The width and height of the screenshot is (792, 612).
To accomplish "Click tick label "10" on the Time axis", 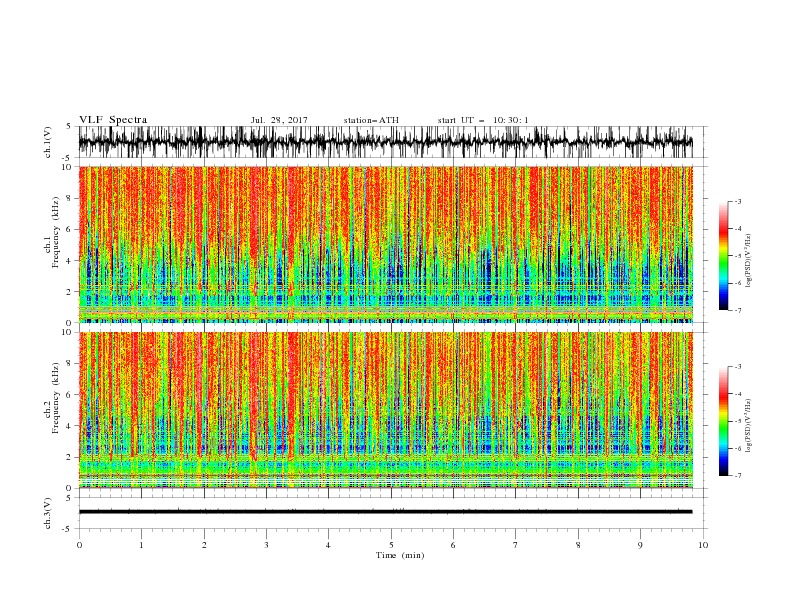I will 703,545.
